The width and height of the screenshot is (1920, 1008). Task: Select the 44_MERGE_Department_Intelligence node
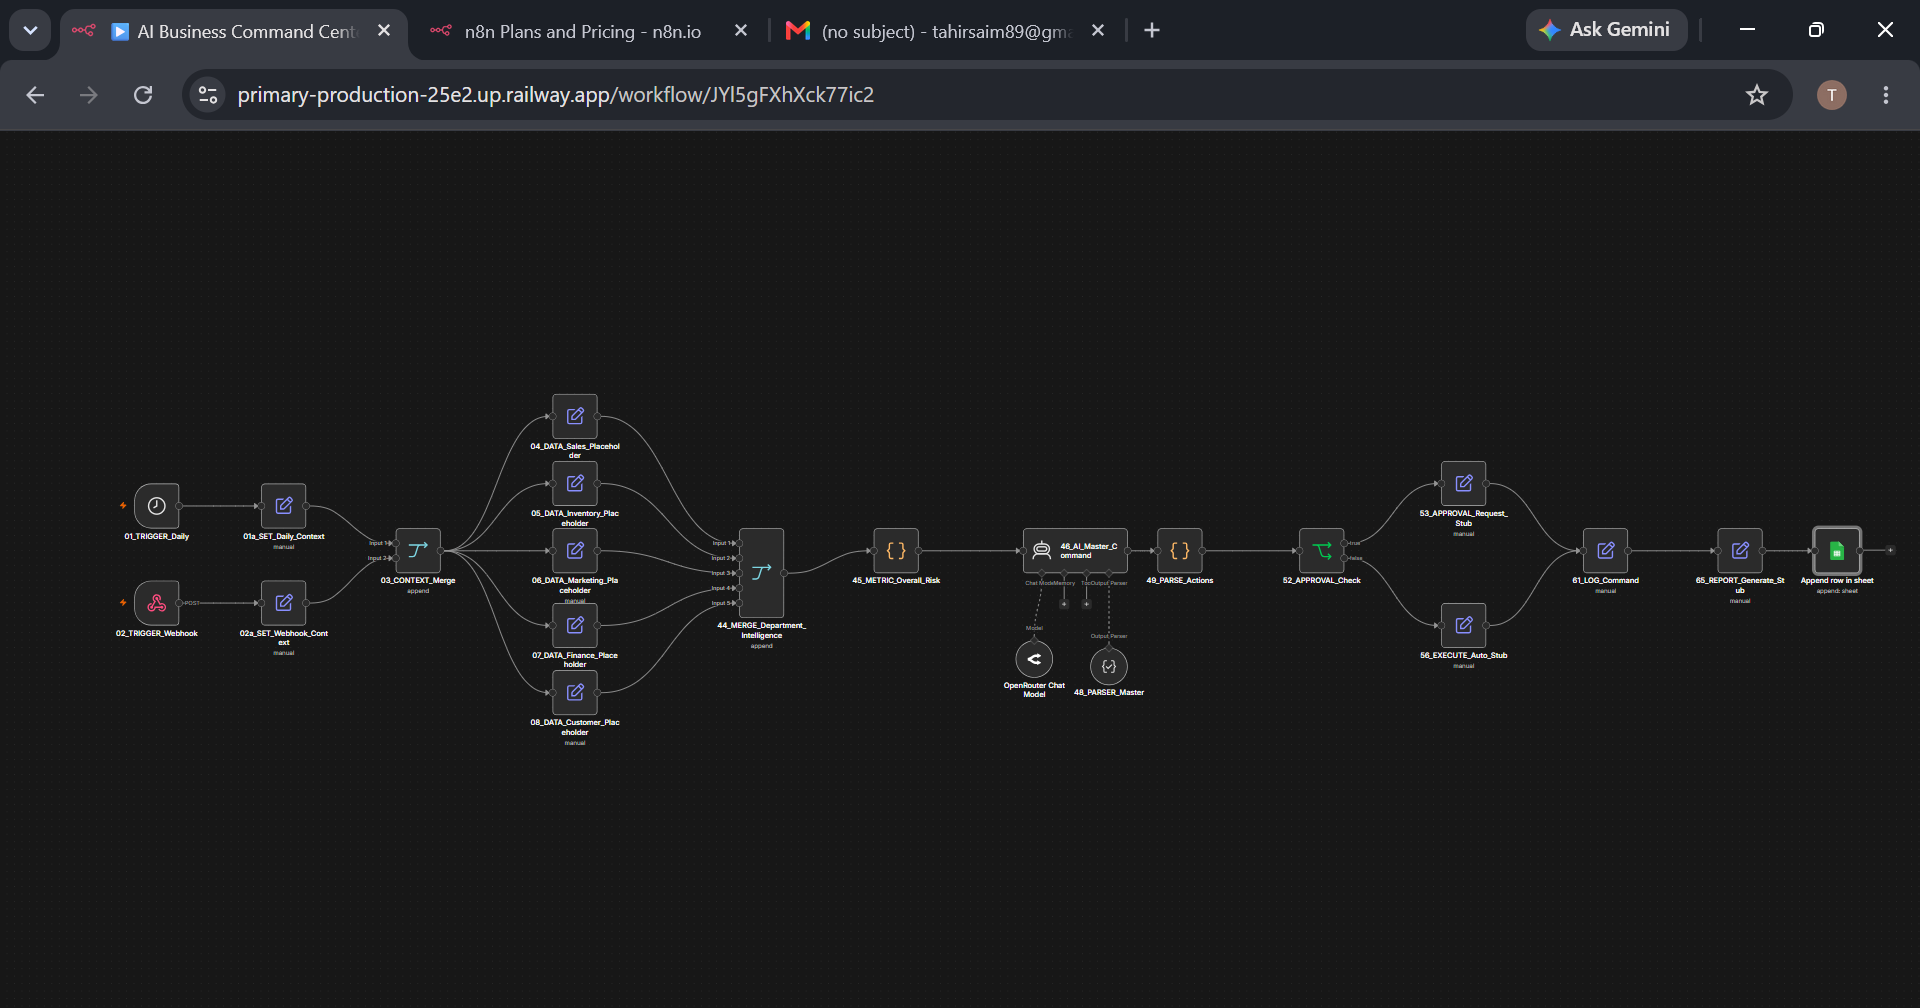pos(761,573)
